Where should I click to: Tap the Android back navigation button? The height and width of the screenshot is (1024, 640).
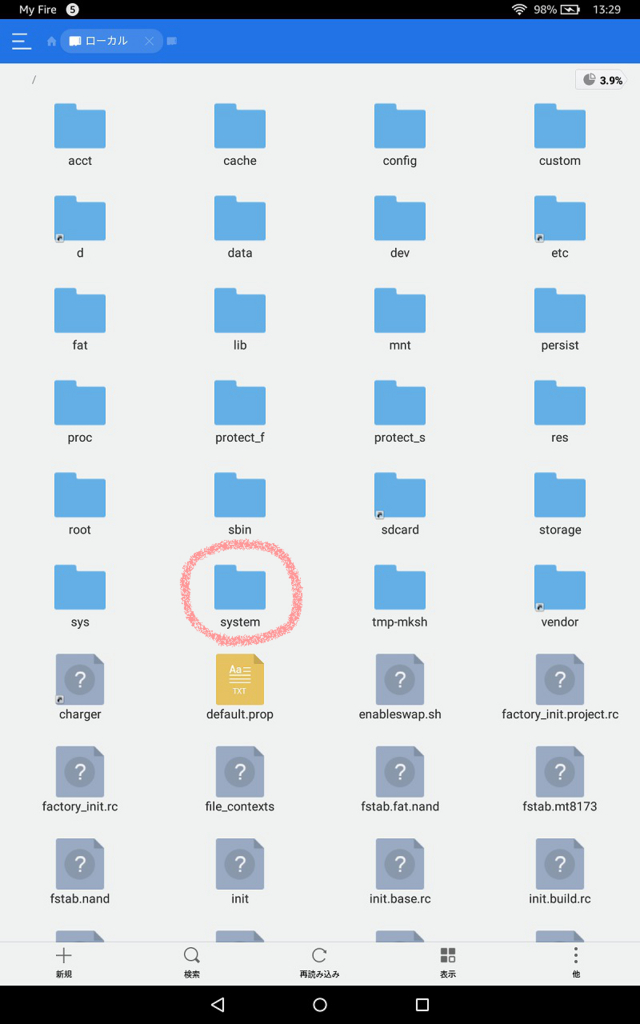(x=218, y=1004)
